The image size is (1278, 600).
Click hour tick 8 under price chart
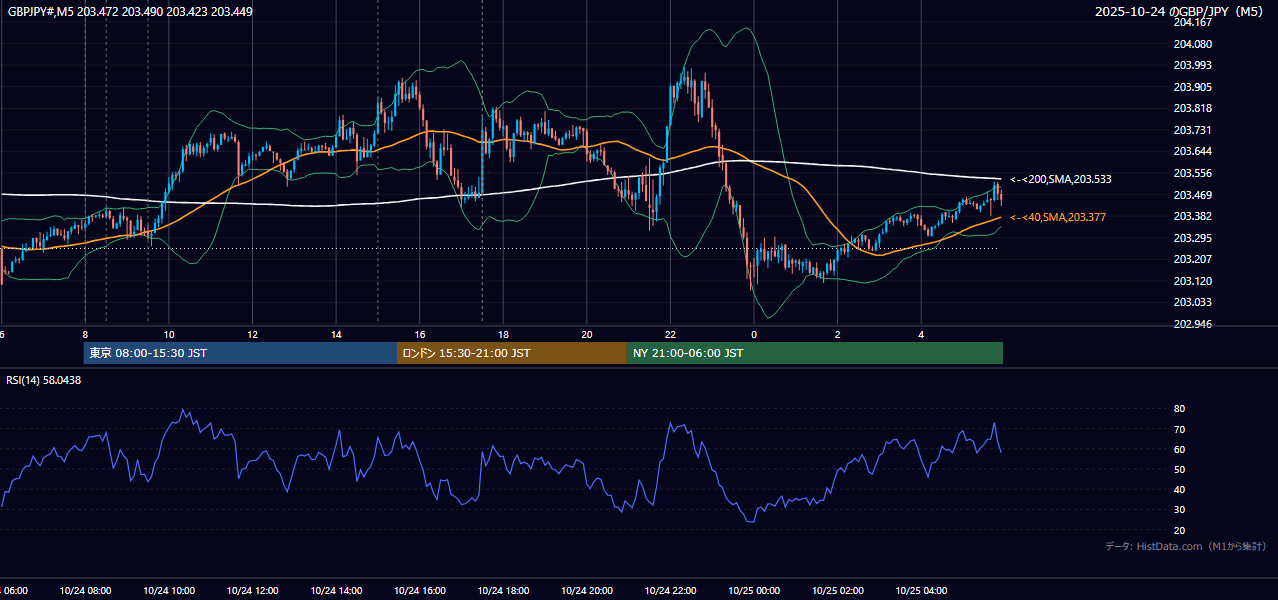point(85,335)
